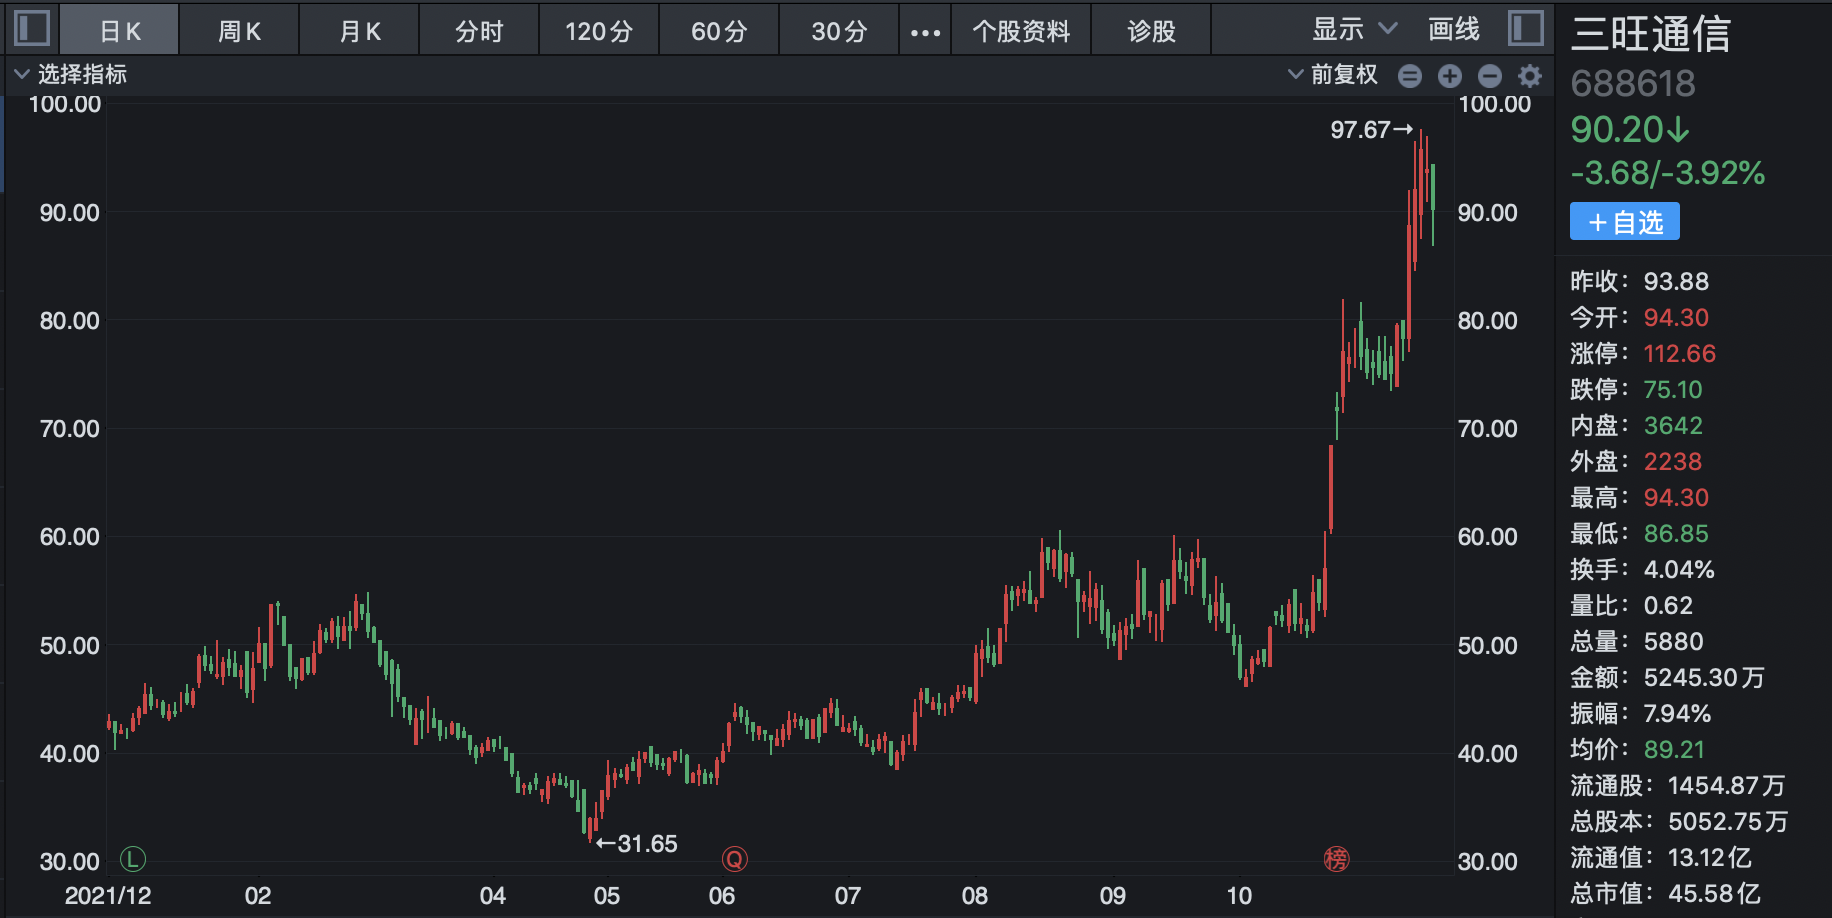Open the three-dots more periods menu

(925, 32)
